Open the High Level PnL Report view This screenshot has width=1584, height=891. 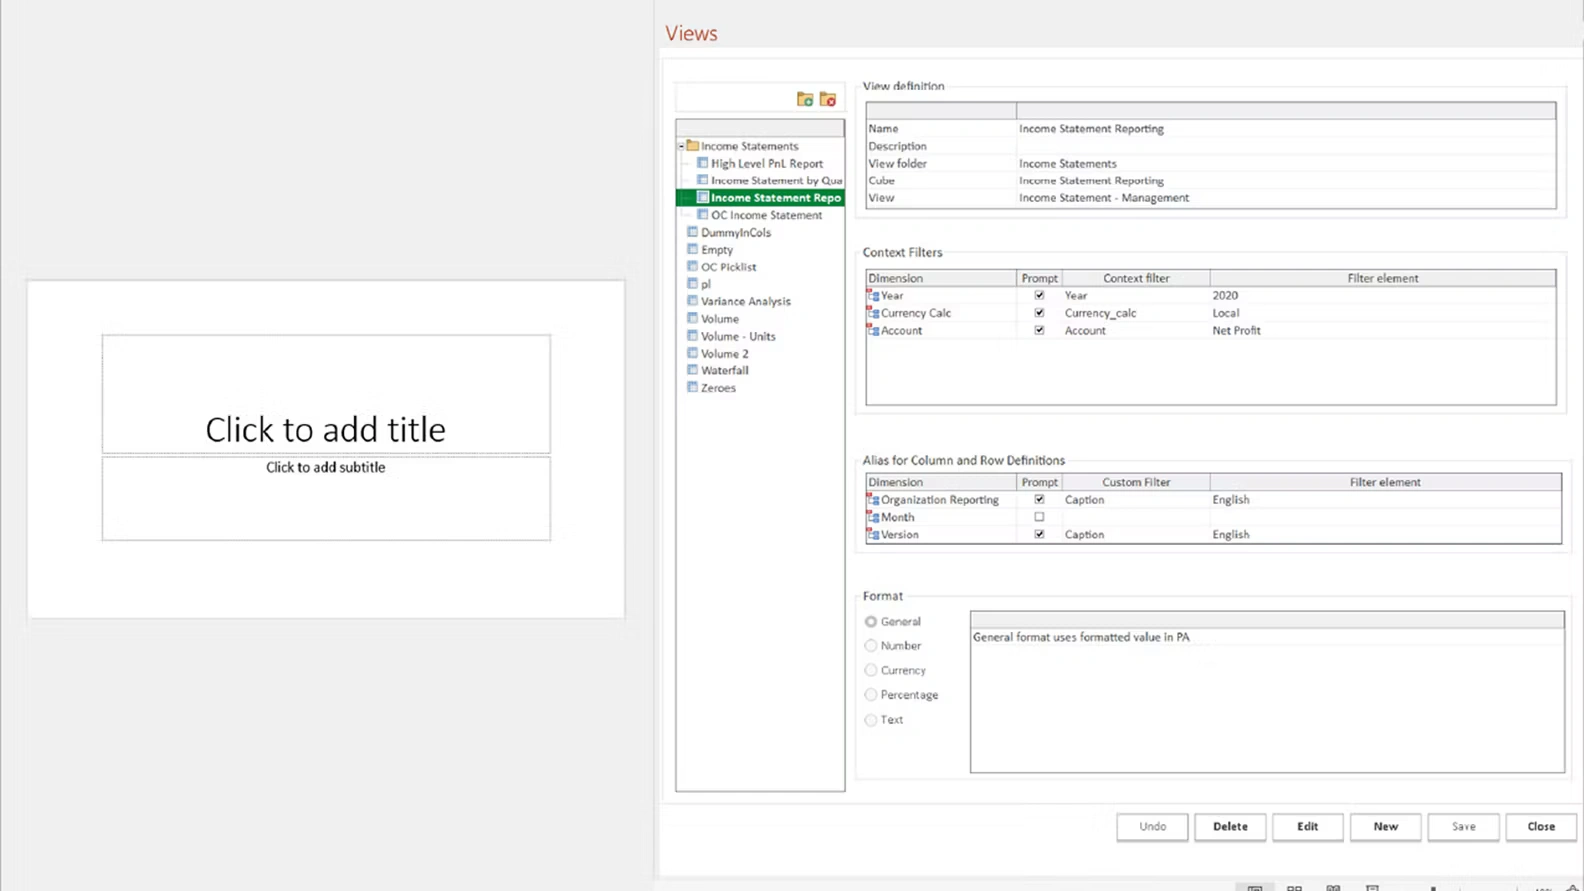click(x=766, y=163)
